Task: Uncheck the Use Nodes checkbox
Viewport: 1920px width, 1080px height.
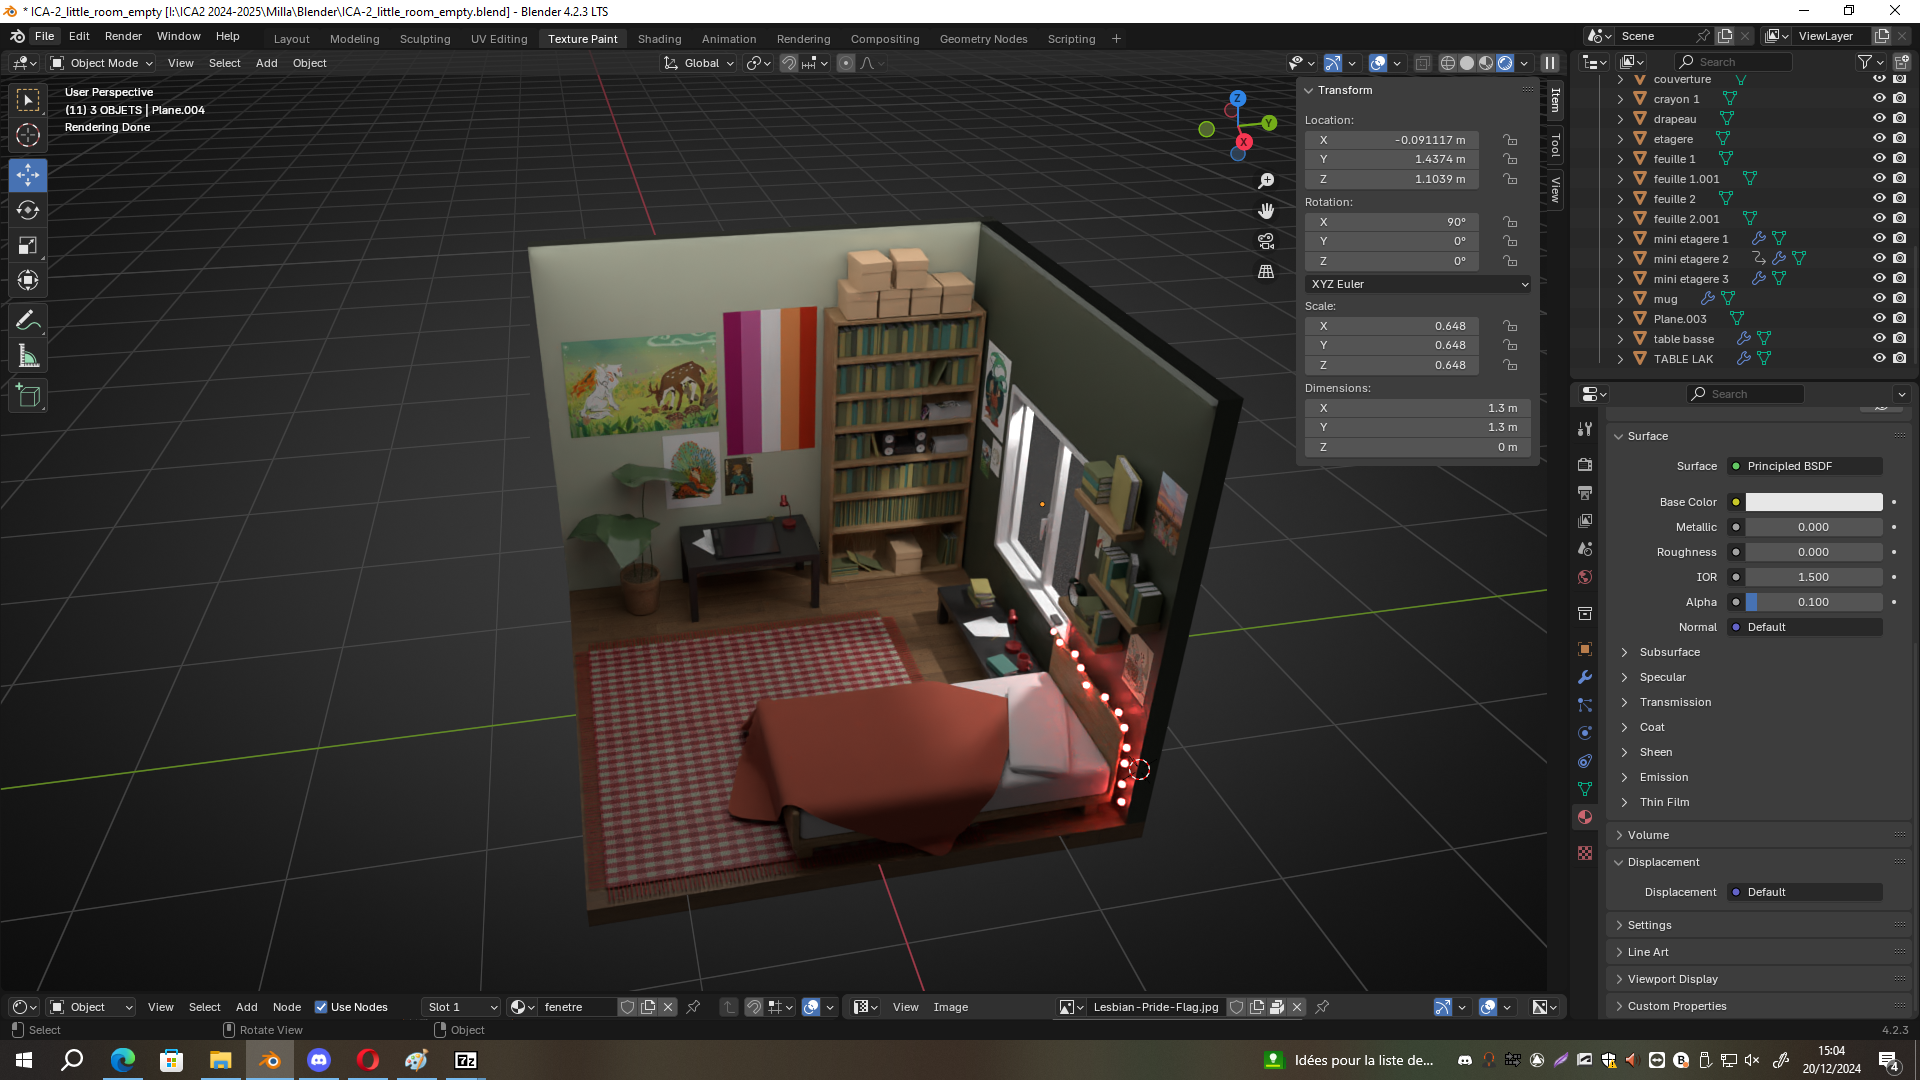Action: click(321, 1007)
